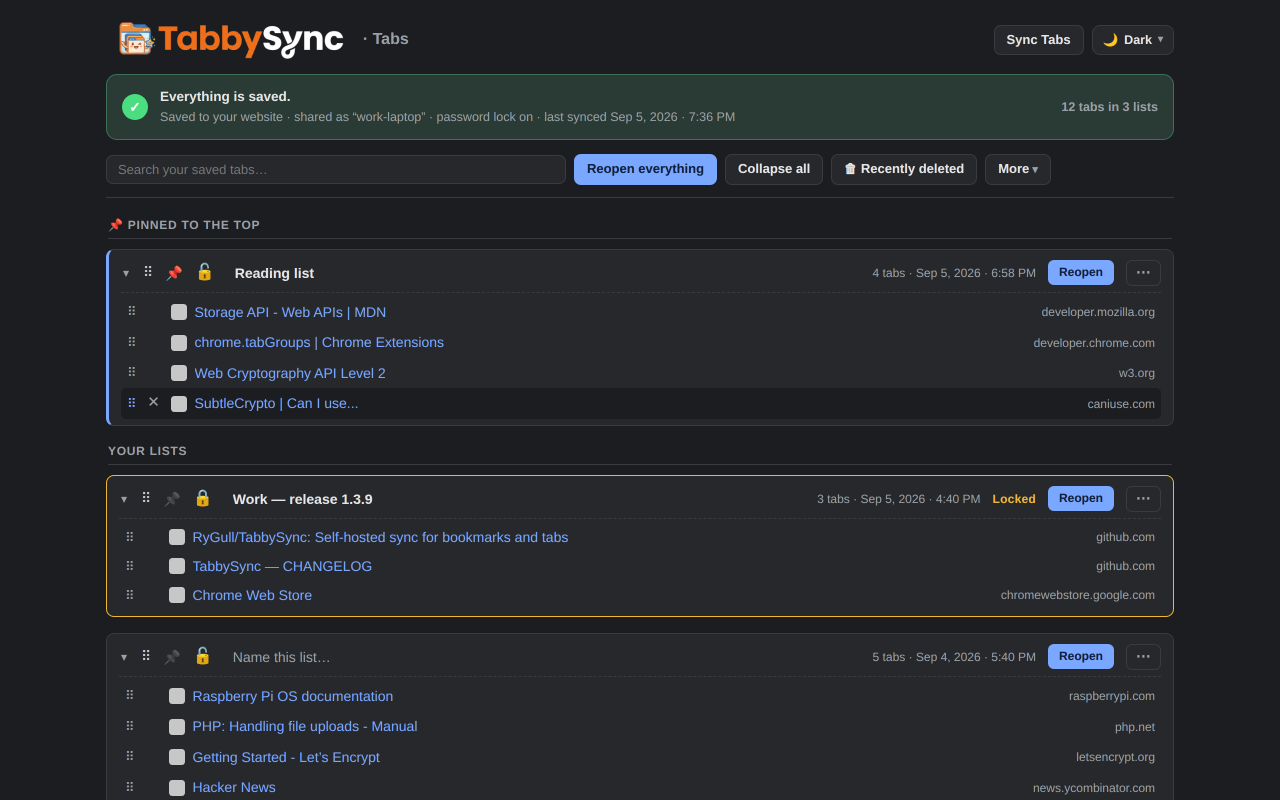Screen dimensions: 1280x800
Task: Click drag handle beside Web Cryptography API tab
Action: click(x=132, y=373)
